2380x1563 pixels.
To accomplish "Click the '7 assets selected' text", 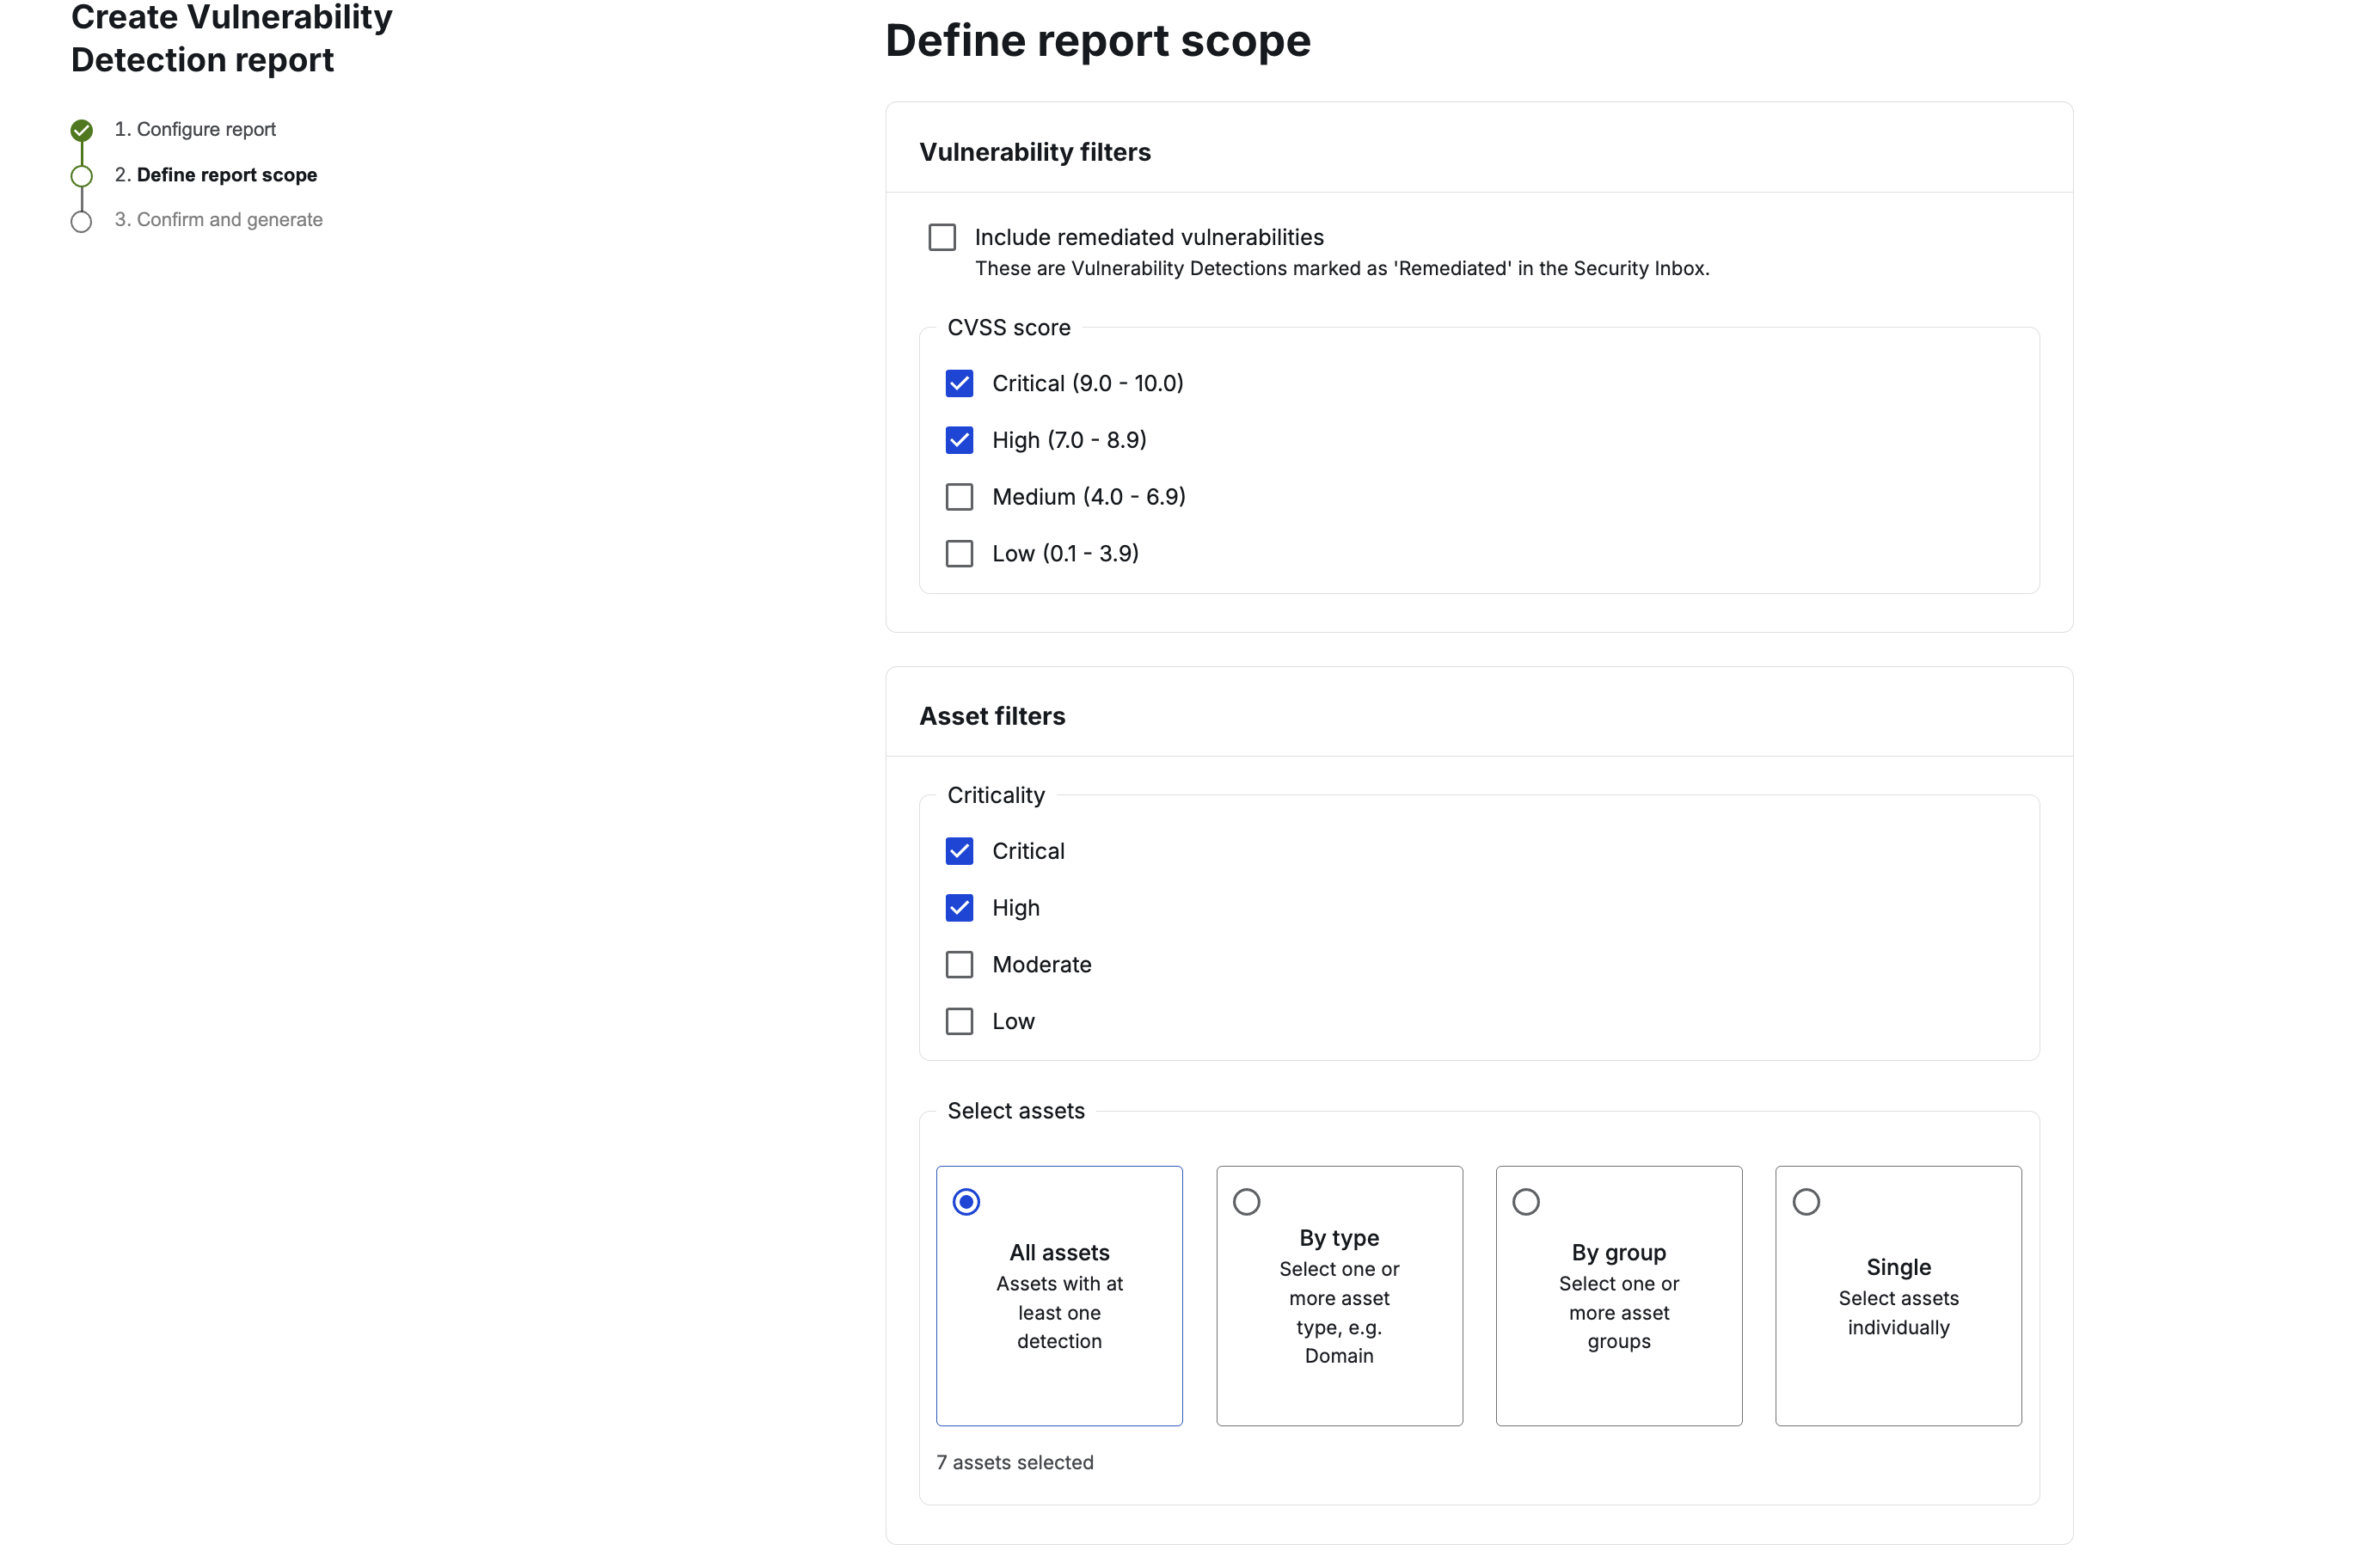I will (x=1015, y=1462).
